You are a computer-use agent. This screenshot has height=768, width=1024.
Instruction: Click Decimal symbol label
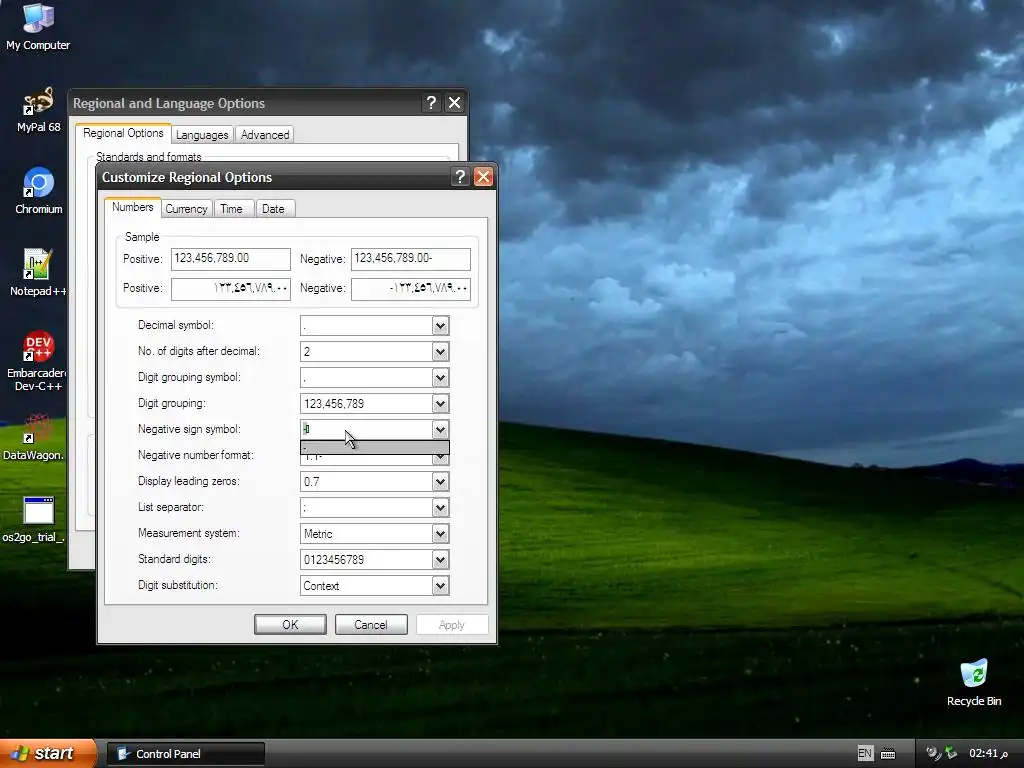click(176, 325)
